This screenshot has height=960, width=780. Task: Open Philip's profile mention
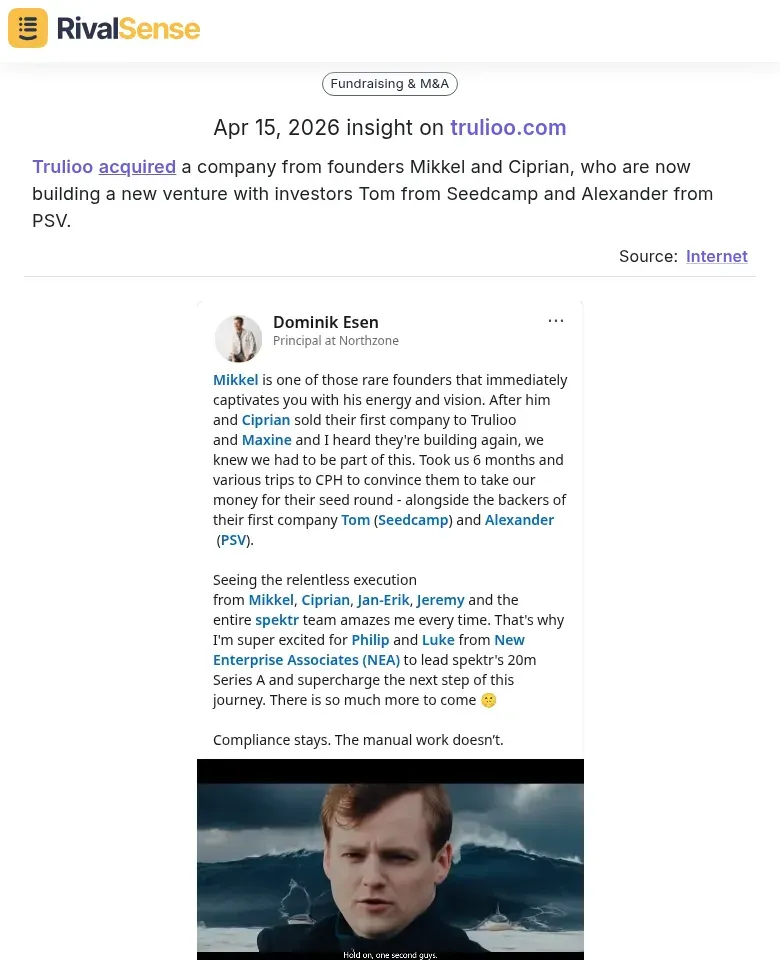pyautogui.click(x=370, y=640)
